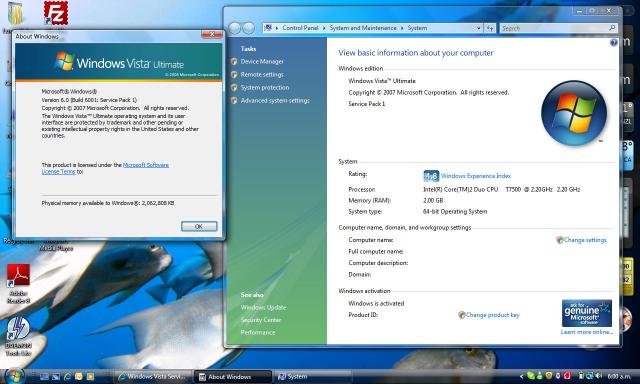Click the Back button in the System window
640x384 pixels.
coord(235,28)
